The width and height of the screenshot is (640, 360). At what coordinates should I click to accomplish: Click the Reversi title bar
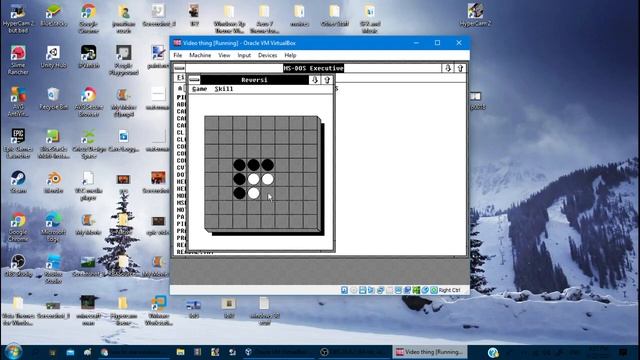[x=254, y=80]
